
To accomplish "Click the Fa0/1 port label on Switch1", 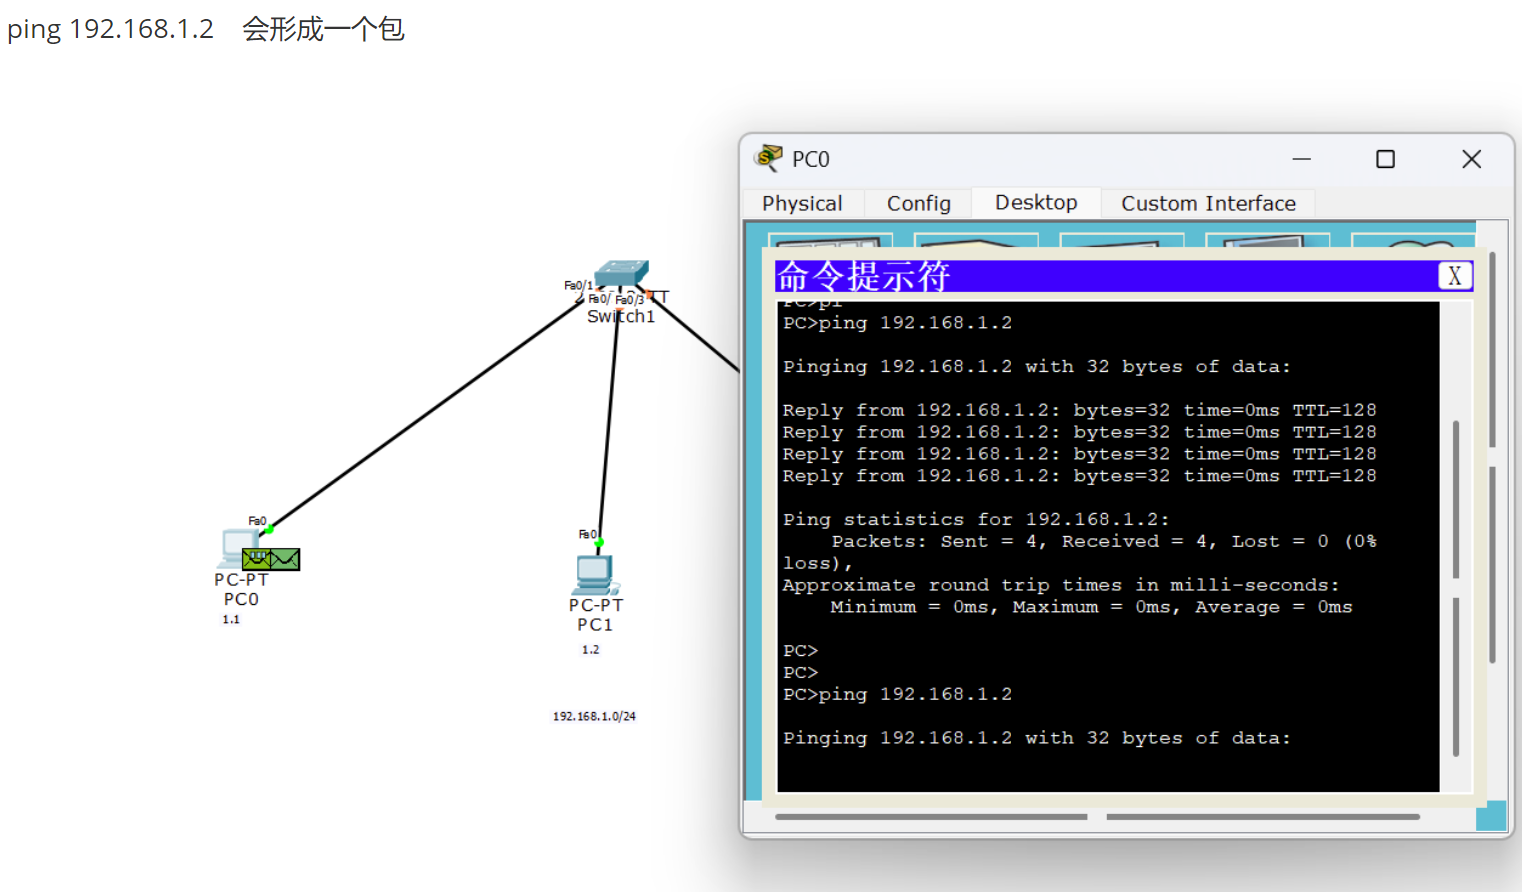I will [578, 285].
